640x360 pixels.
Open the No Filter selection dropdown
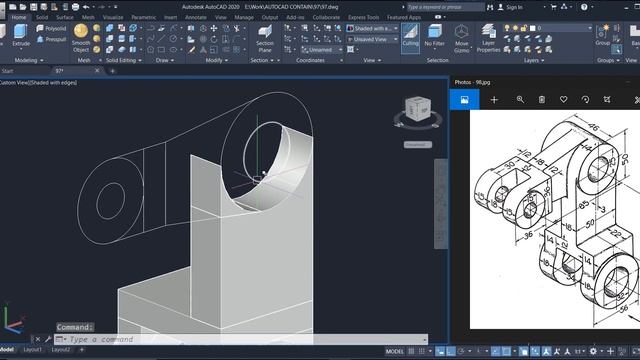click(434, 38)
